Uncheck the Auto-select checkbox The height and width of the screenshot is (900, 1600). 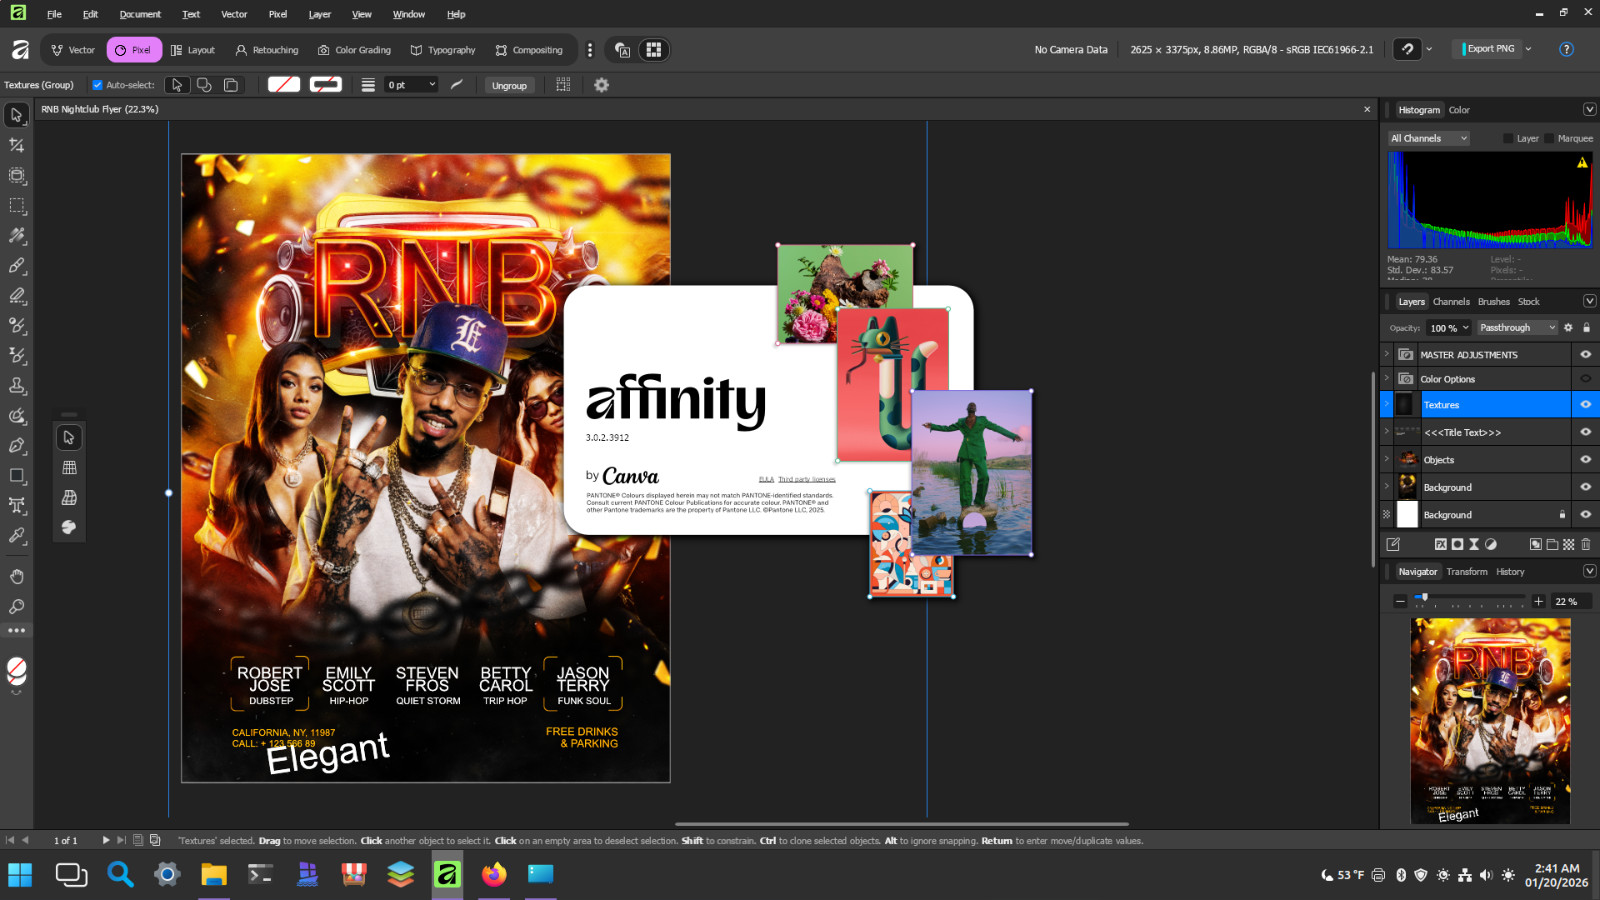point(97,85)
